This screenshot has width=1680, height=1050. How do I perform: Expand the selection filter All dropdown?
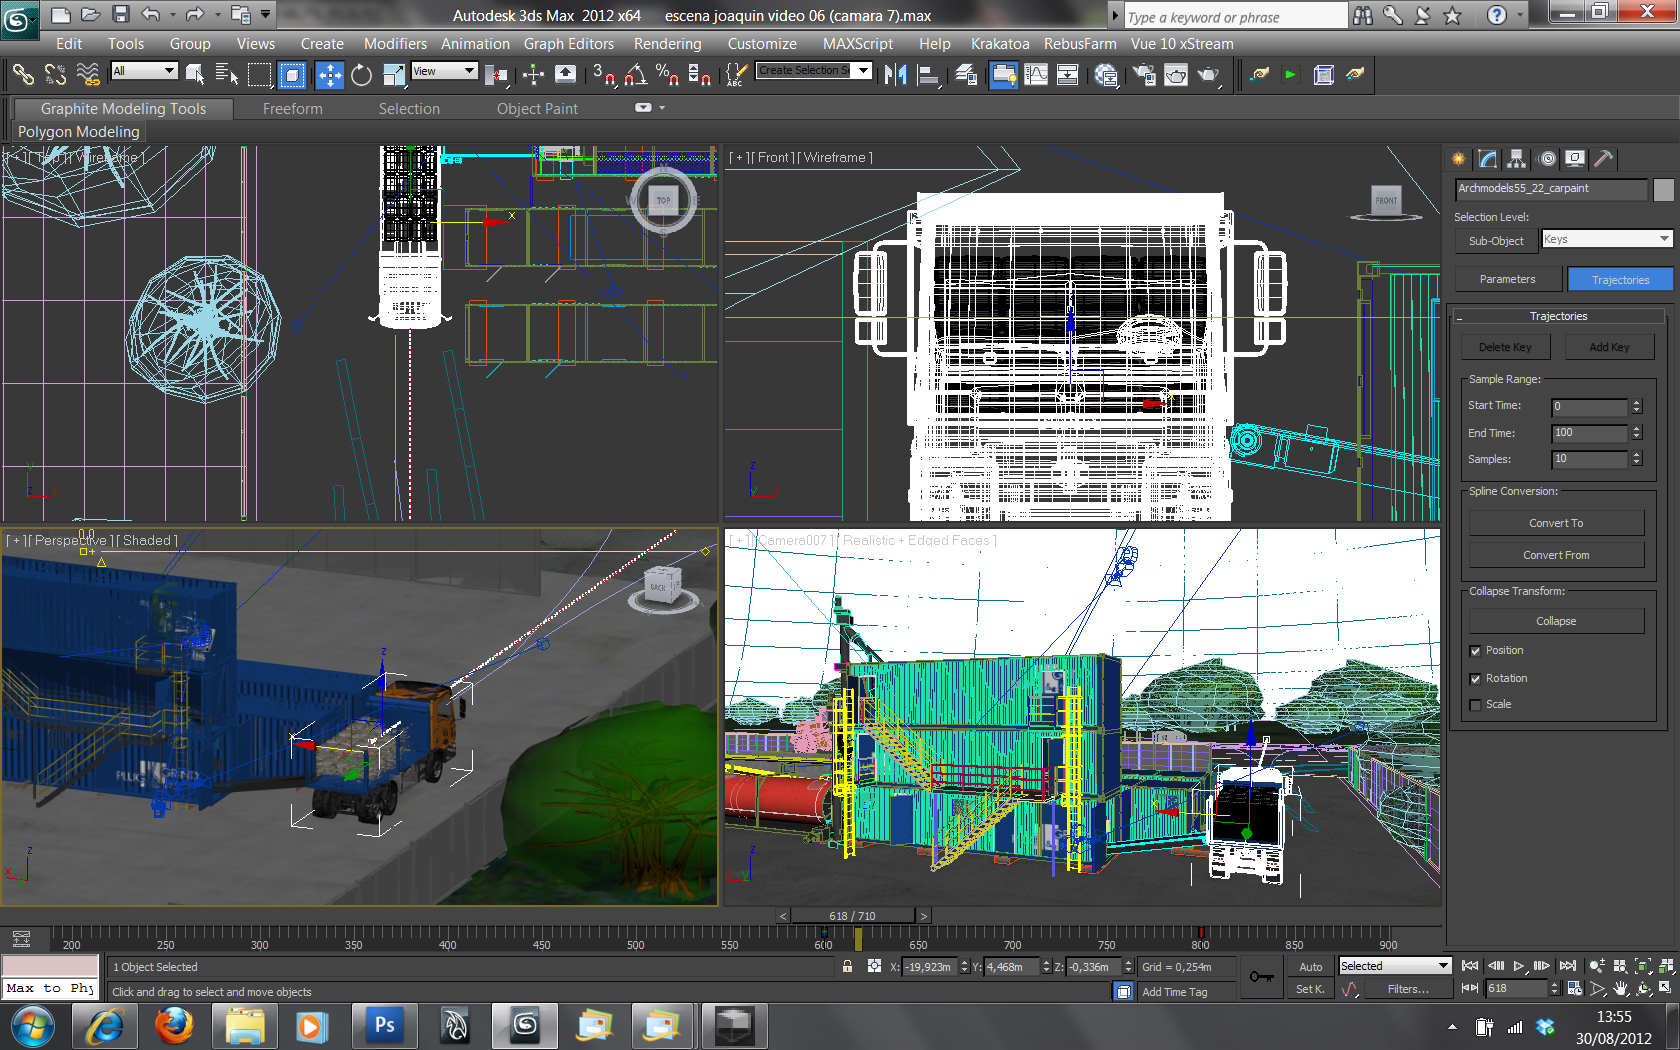click(144, 71)
